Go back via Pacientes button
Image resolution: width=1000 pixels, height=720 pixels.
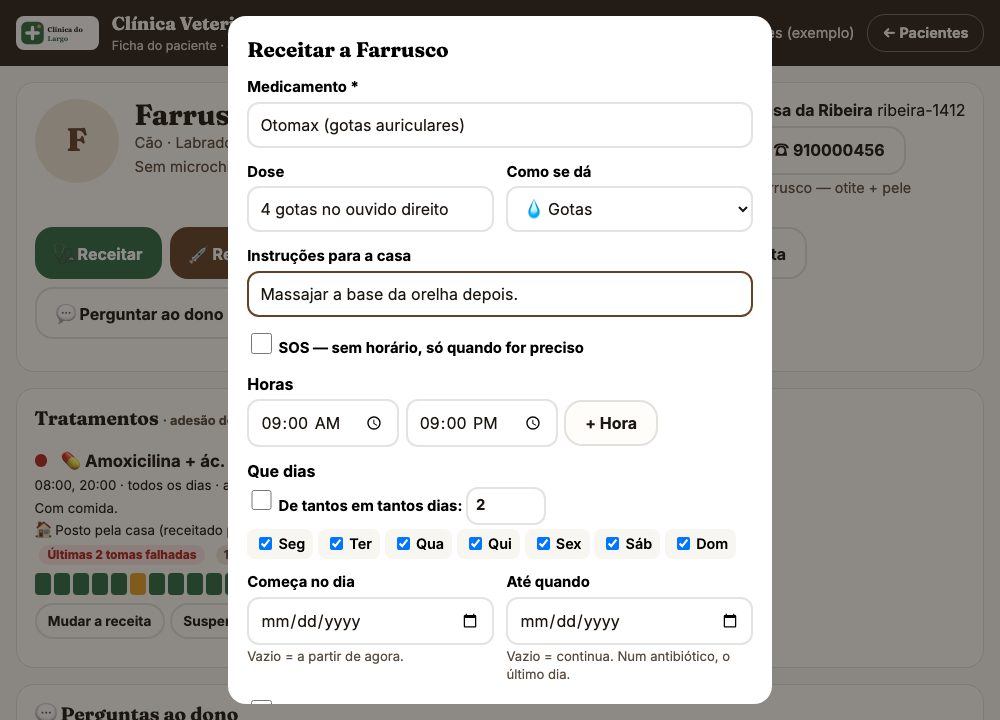point(925,33)
